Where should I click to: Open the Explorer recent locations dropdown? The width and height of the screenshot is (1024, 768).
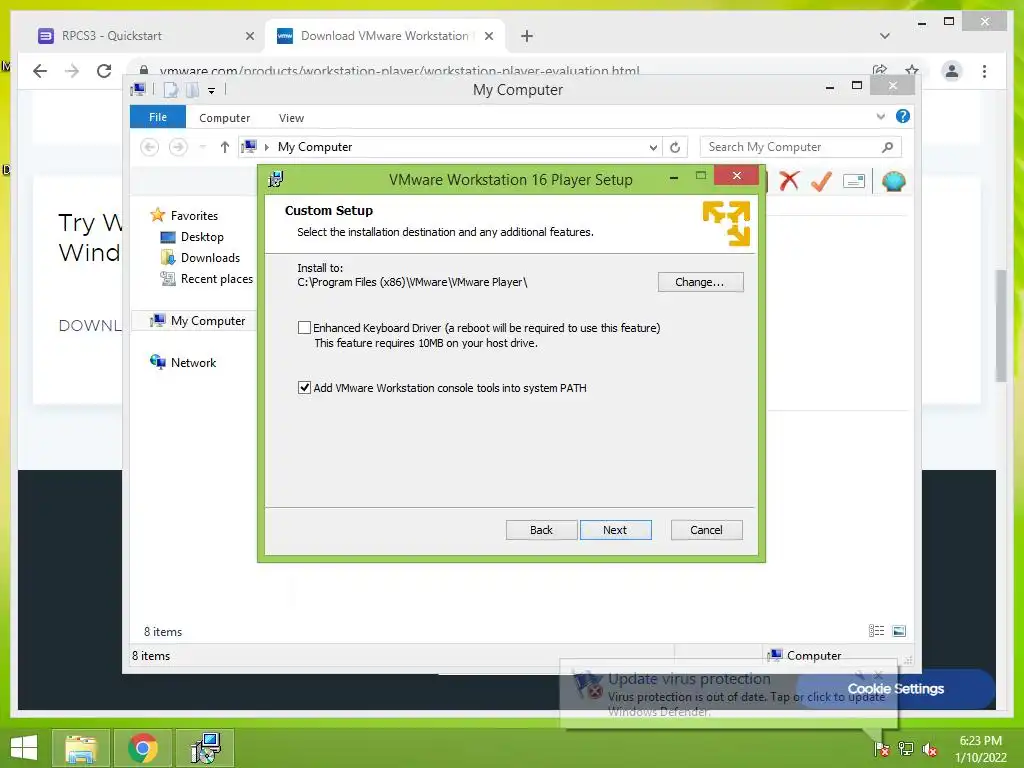pyautogui.click(x=202, y=147)
